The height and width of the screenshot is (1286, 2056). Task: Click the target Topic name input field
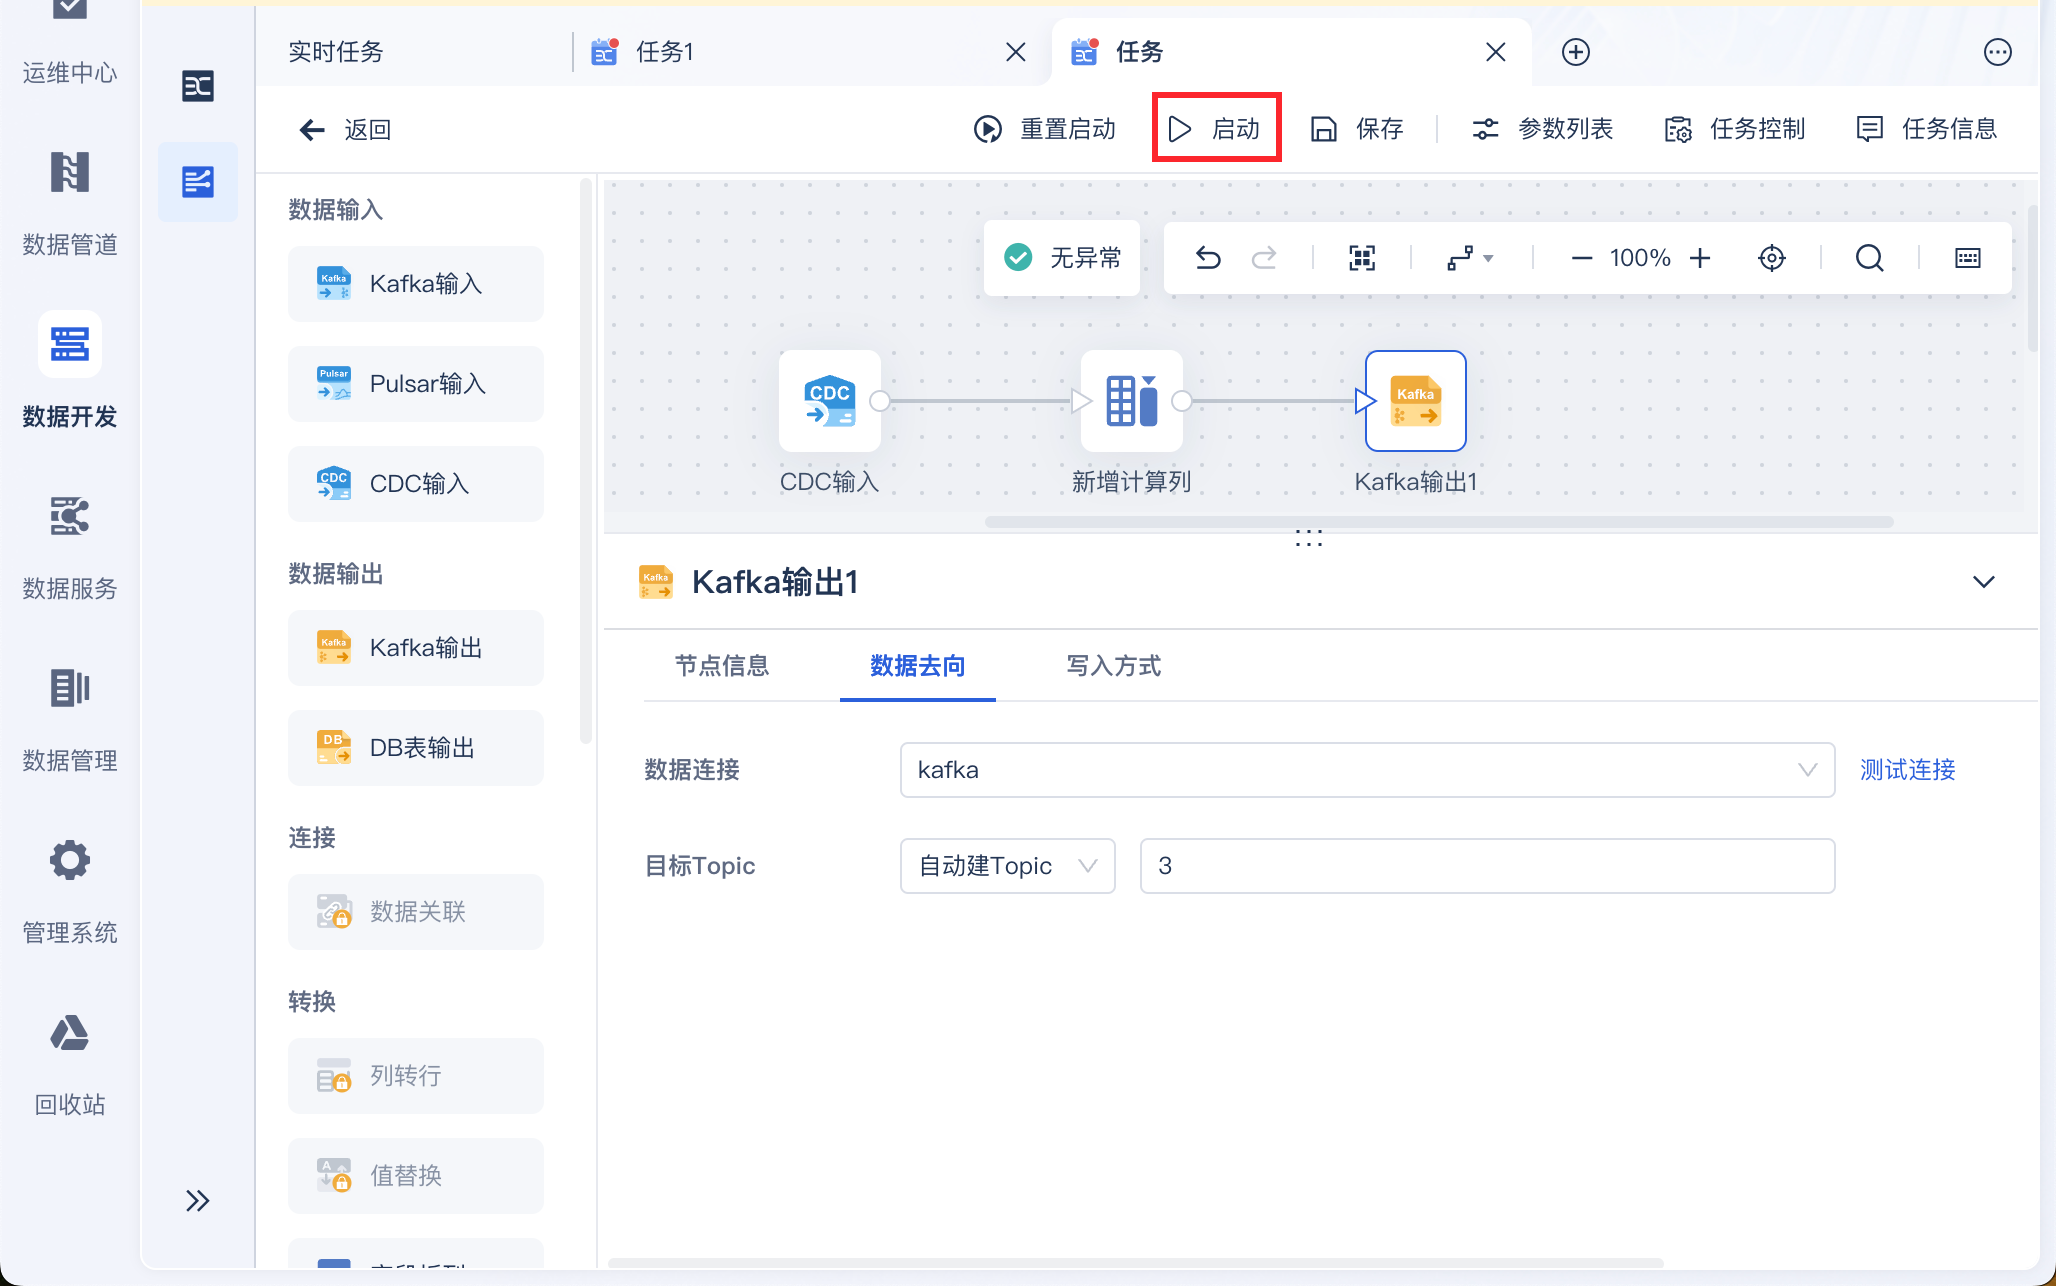(x=1486, y=866)
